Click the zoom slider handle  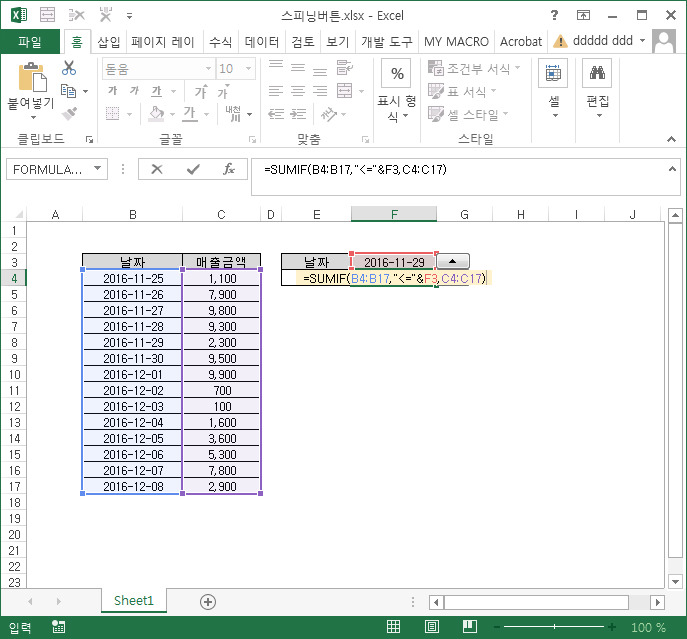[554, 627]
